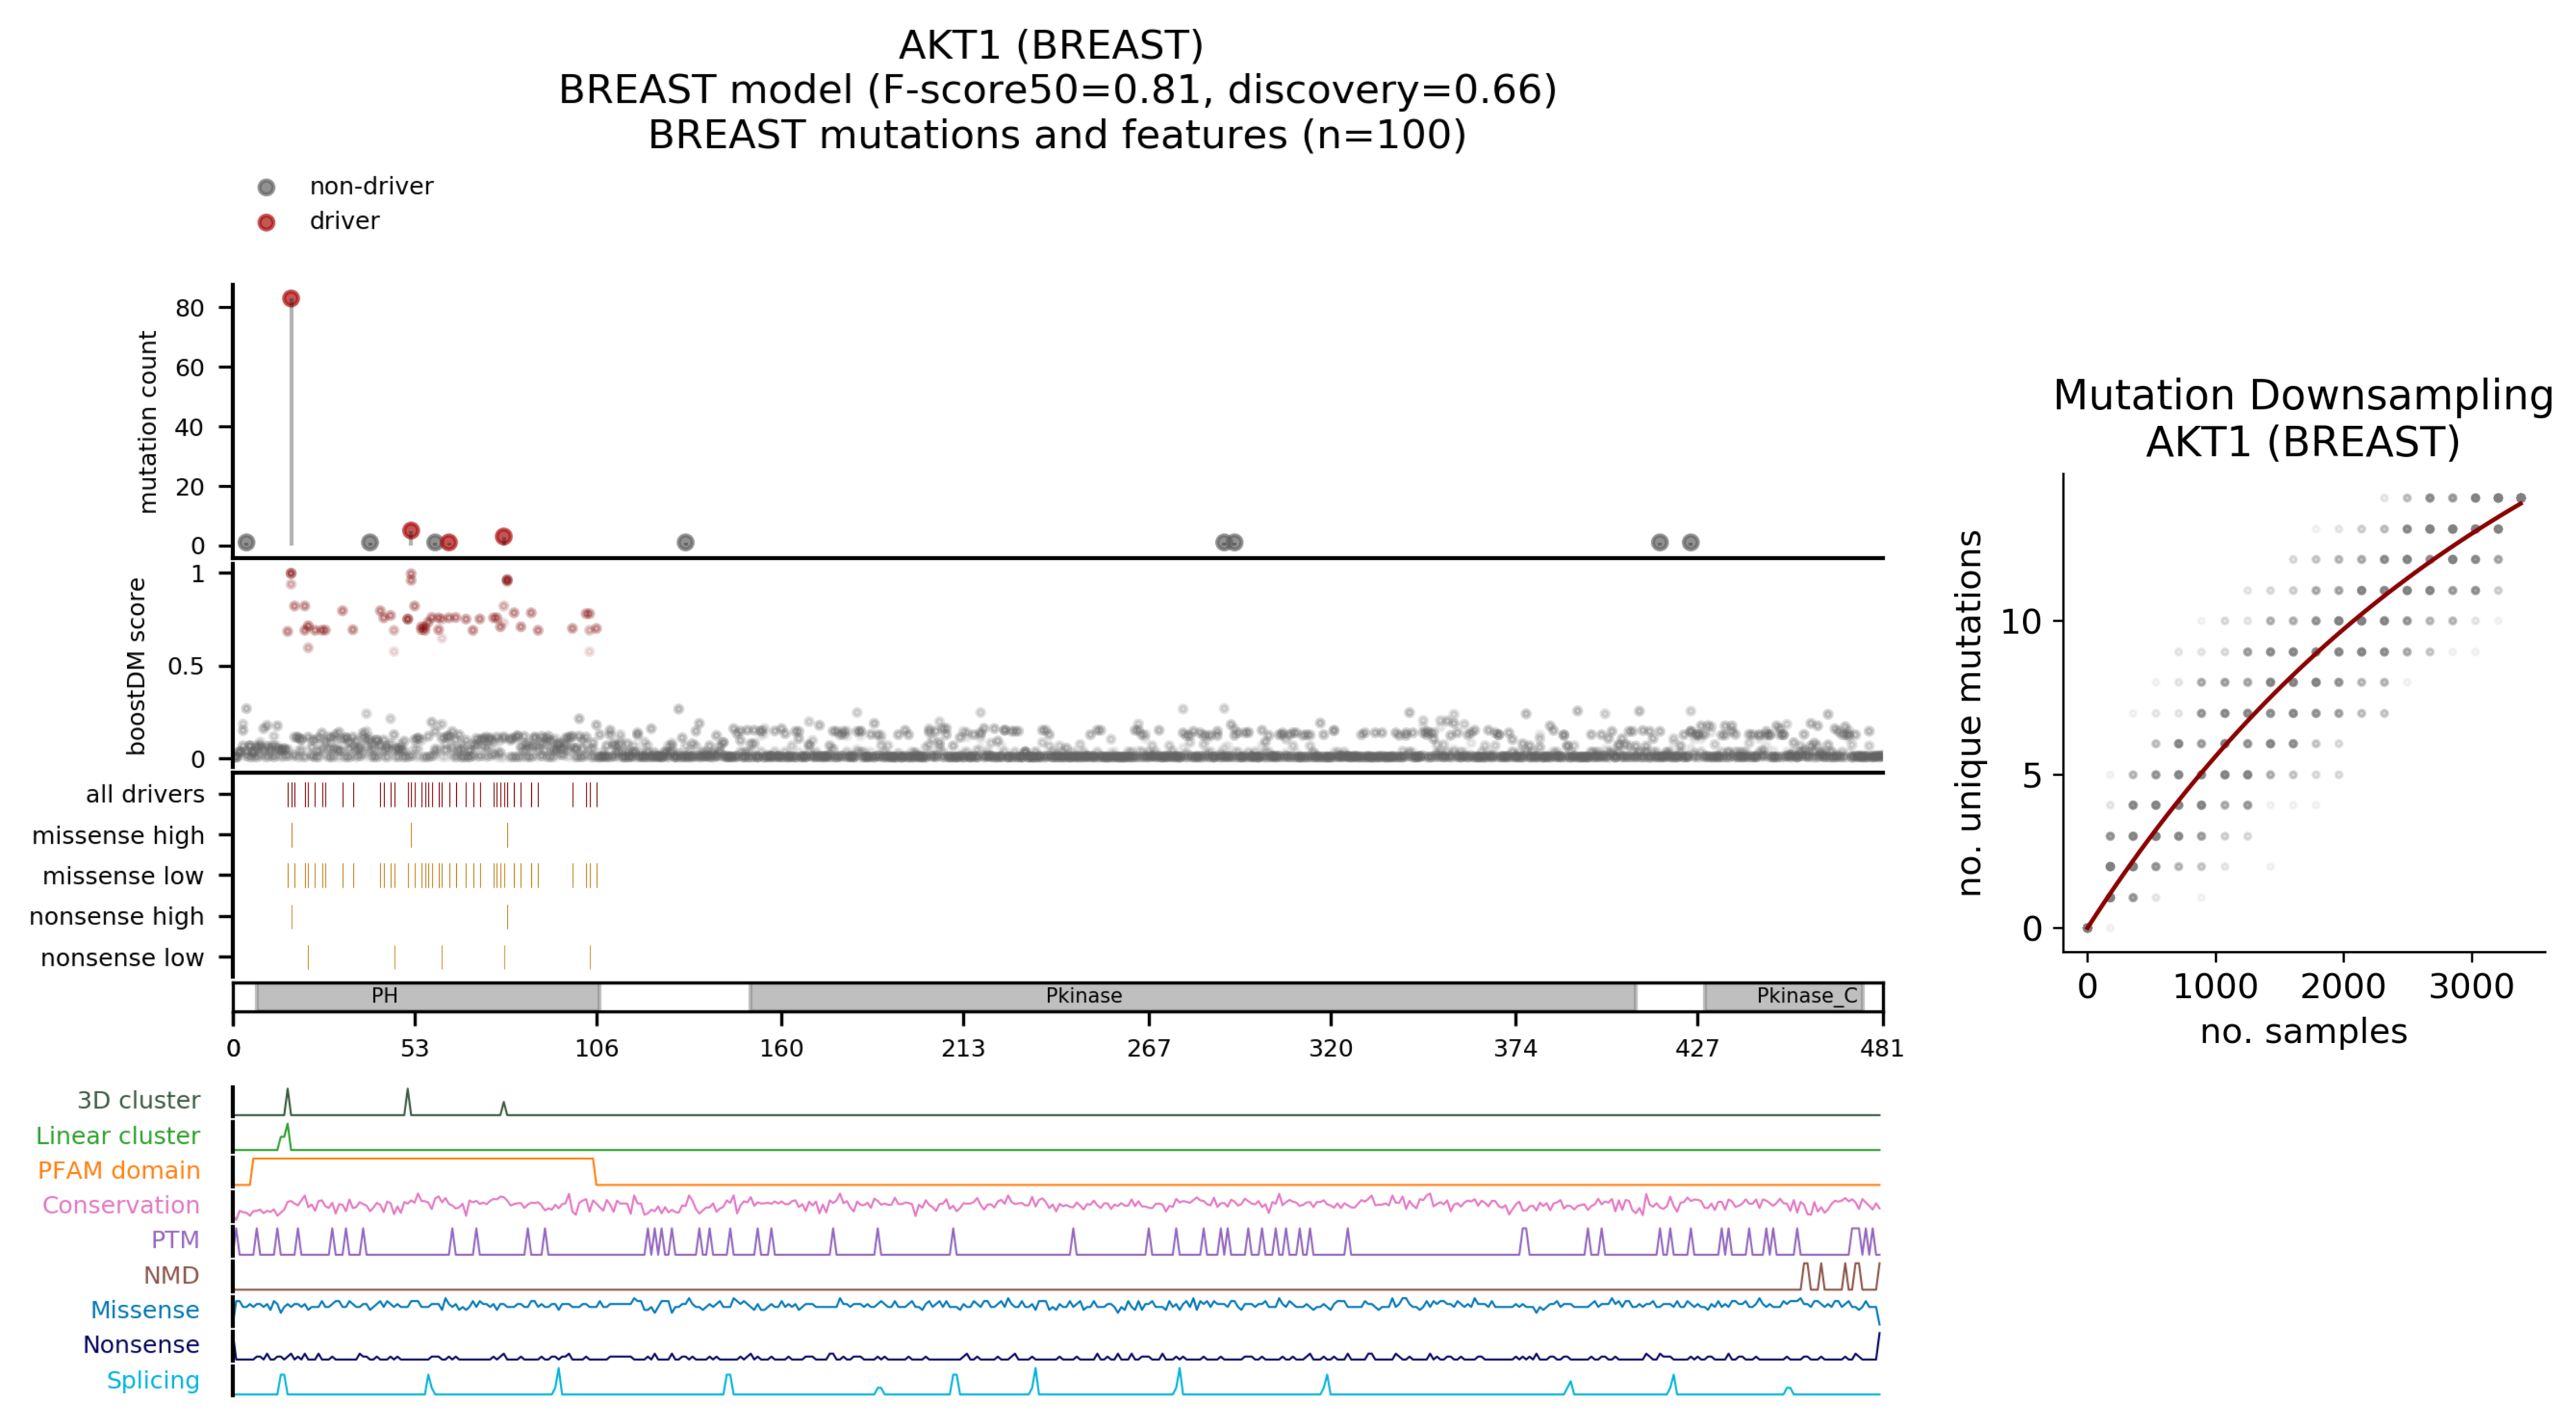Click the Splicing track label
Screen dimensions: 2576x1428
(x=153, y=1380)
